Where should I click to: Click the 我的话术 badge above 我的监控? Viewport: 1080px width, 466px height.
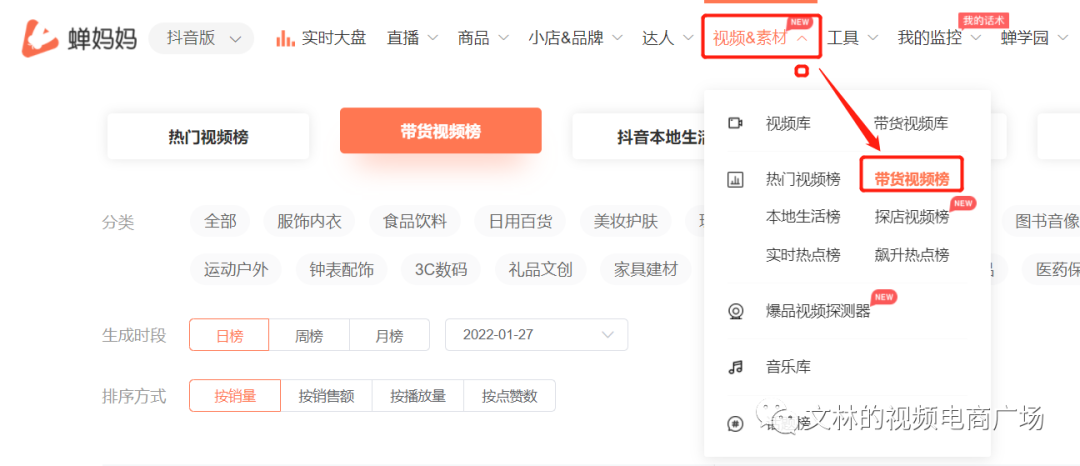[x=984, y=21]
